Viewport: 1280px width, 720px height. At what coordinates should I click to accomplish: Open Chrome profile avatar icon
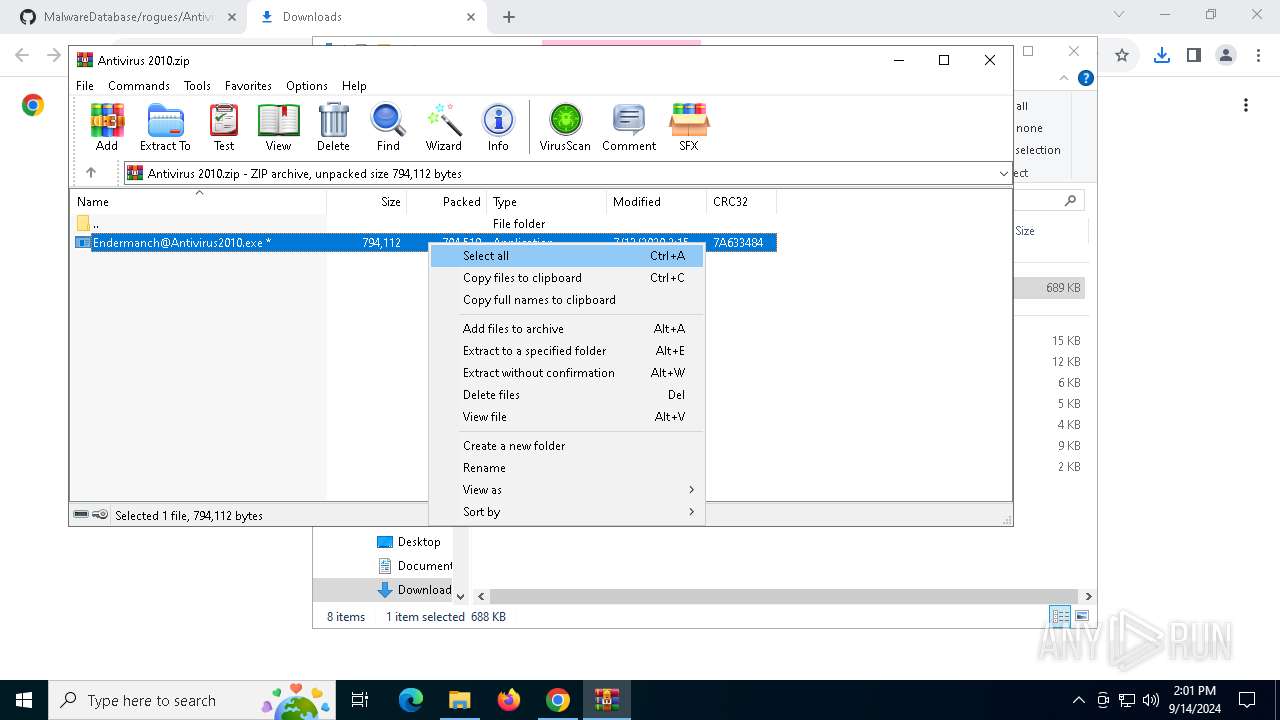(1226, 56)
